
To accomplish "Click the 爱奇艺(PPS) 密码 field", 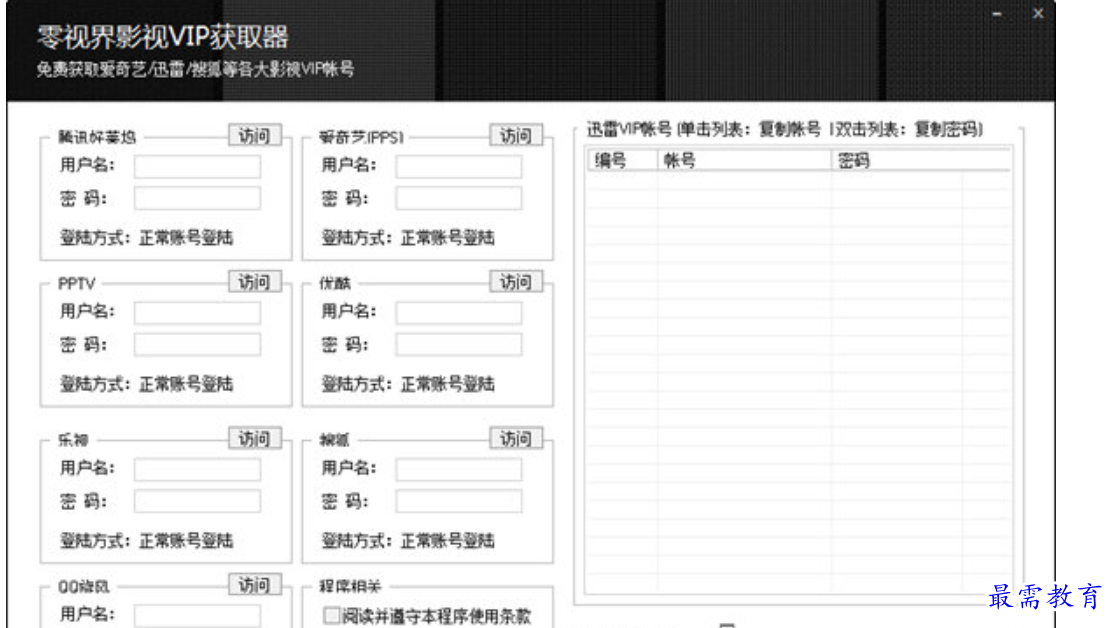I will 459,198.
